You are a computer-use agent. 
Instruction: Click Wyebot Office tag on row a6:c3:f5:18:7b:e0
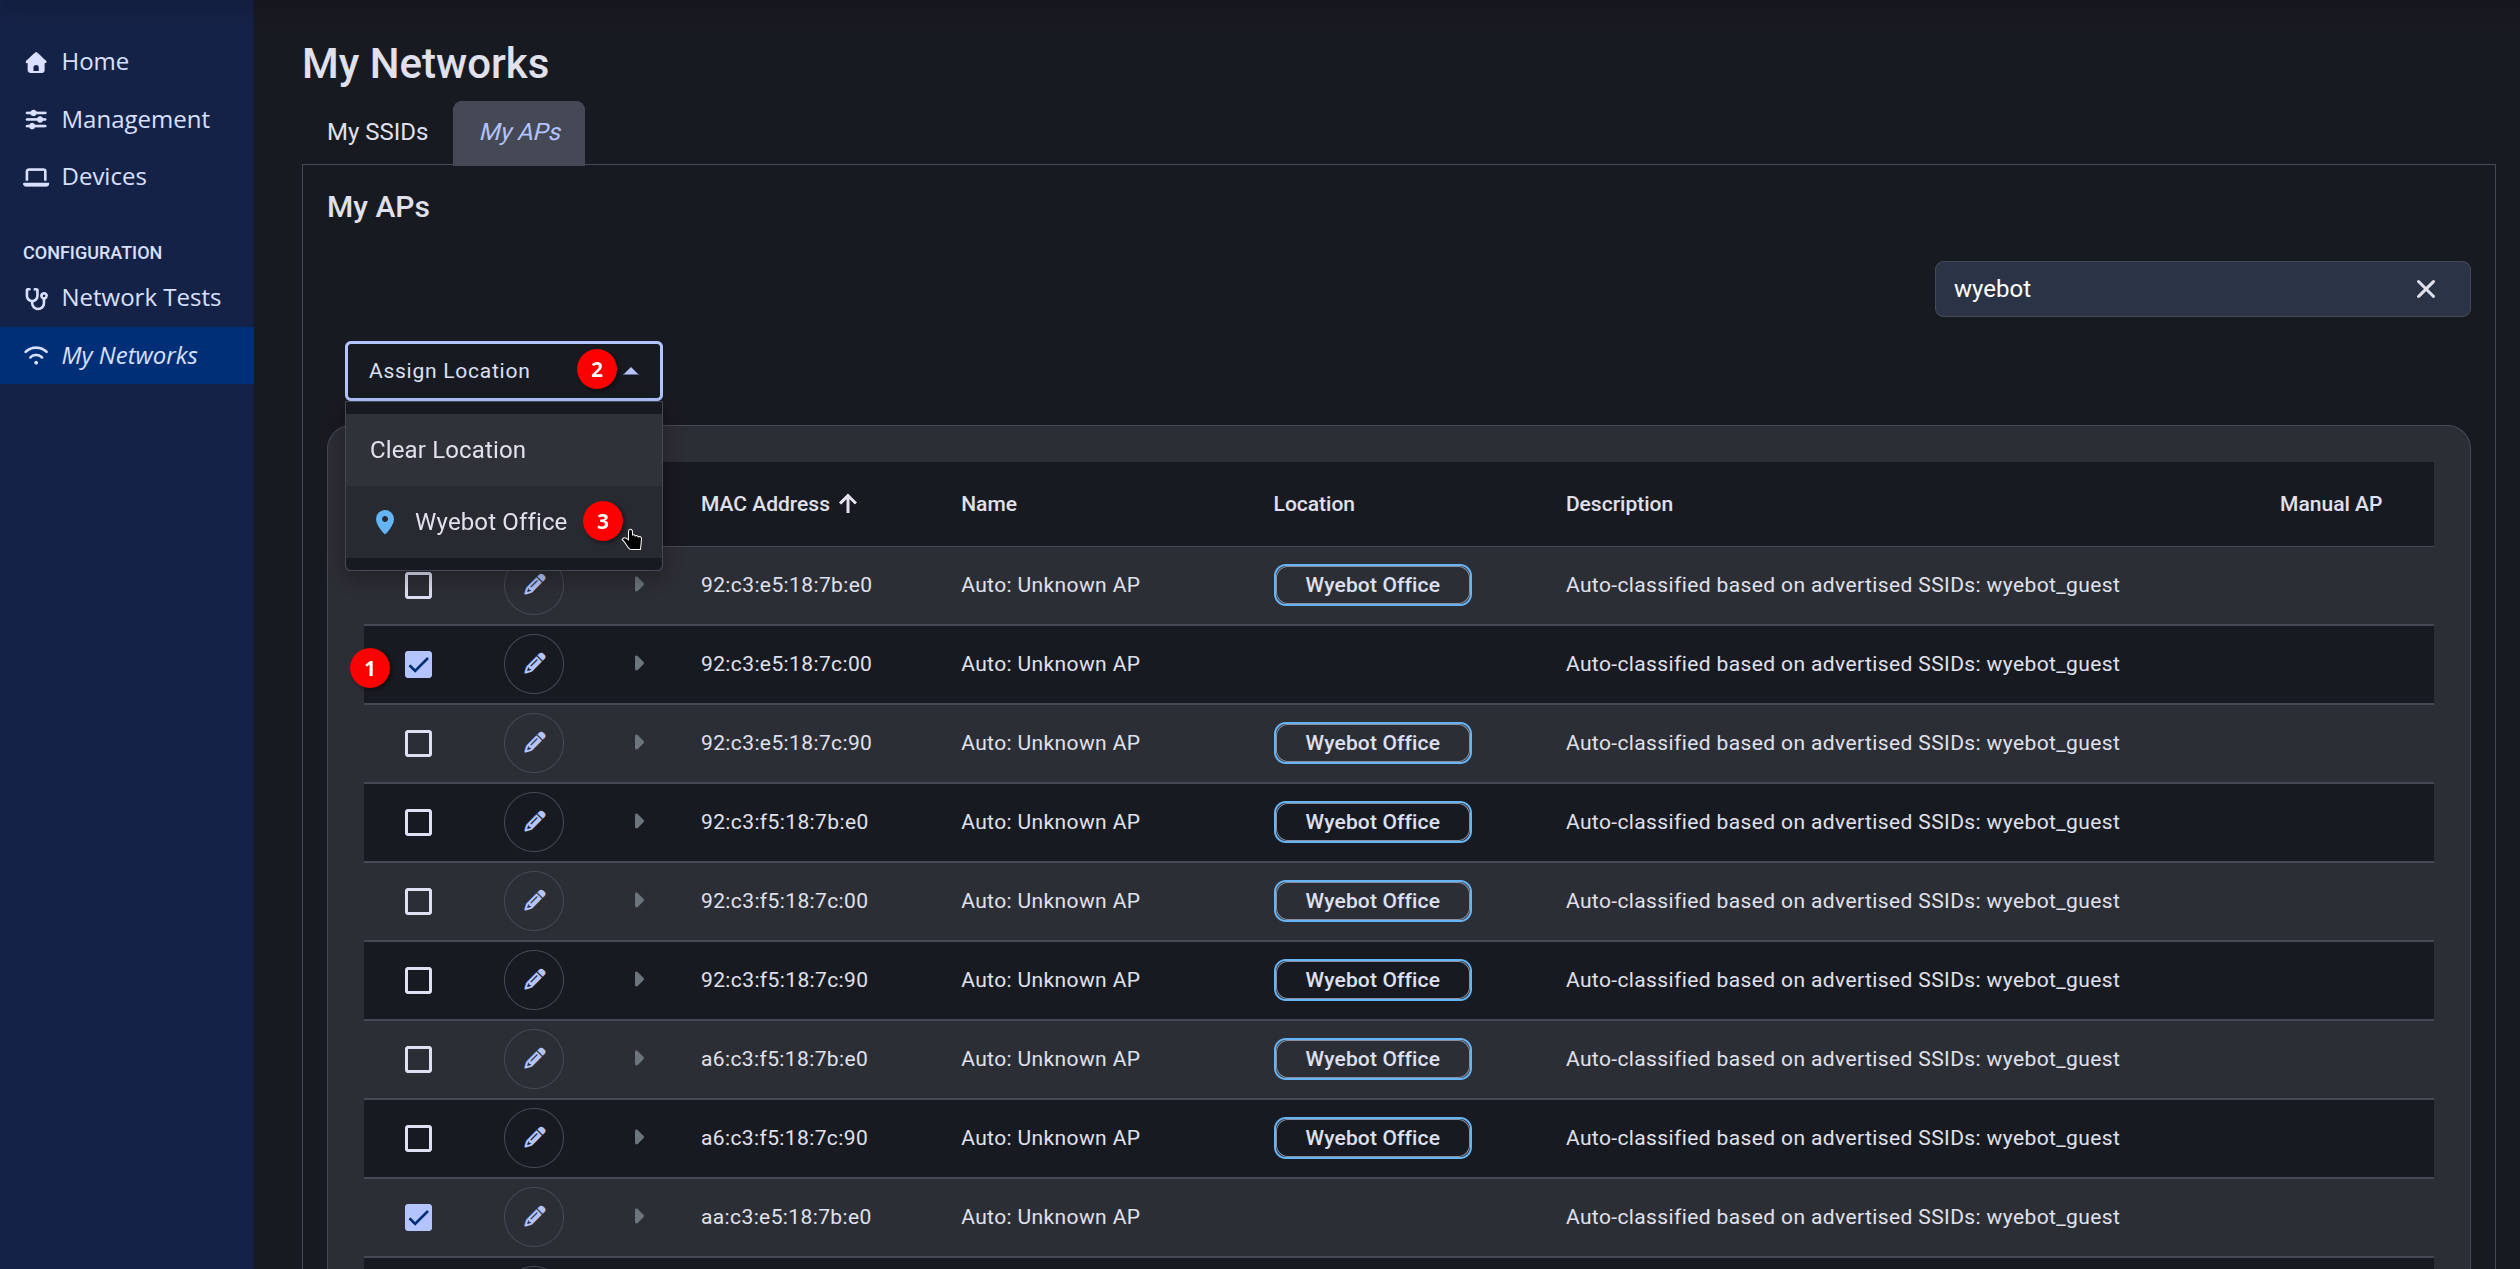[x=1372, y=1059]
